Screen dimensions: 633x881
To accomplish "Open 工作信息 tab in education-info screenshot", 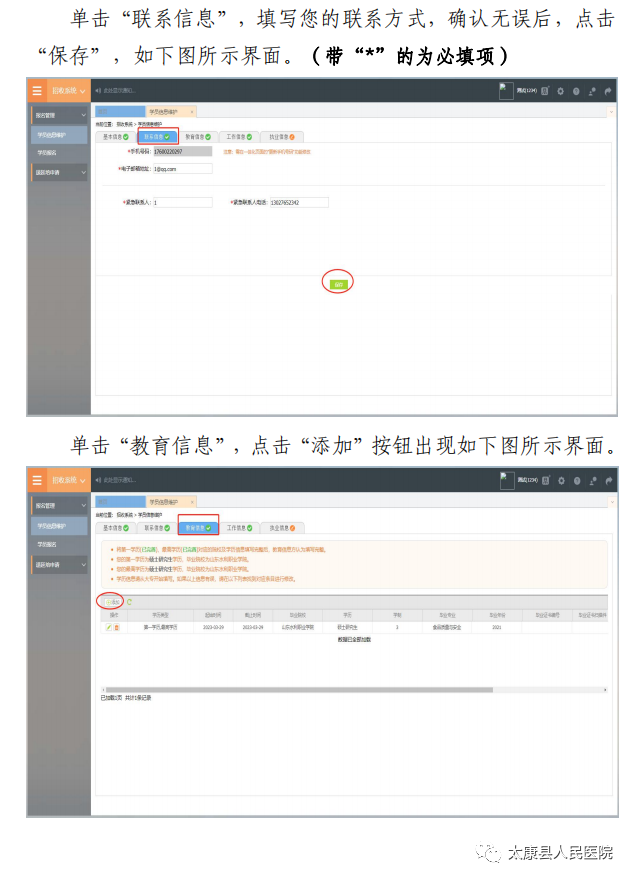I will point(239,528).
